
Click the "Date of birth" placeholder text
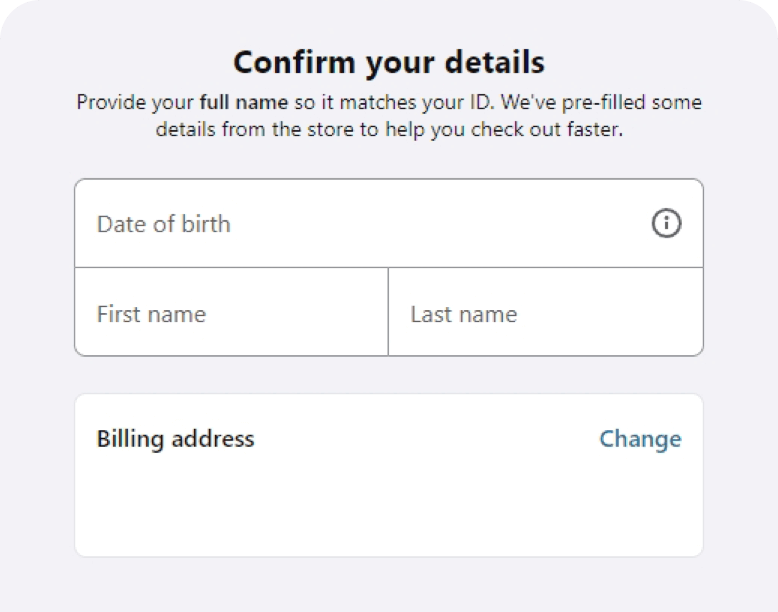pyautogui.click(x=164, y=224)
